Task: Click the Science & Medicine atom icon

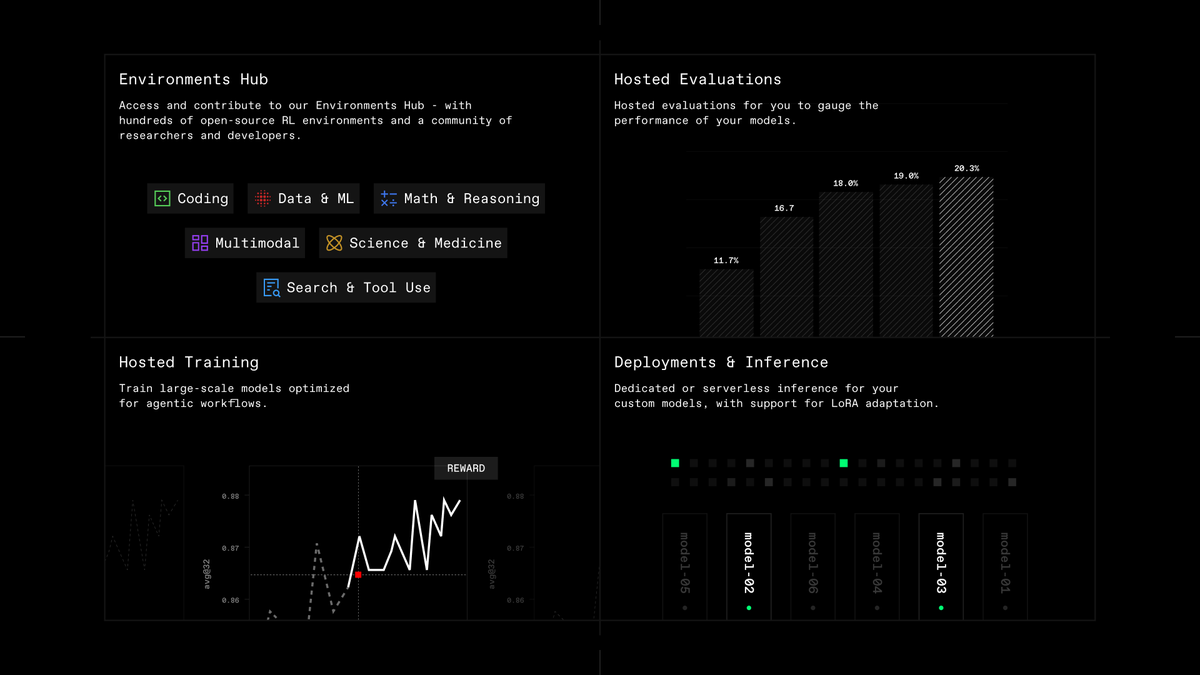Action: coord(334,243)
